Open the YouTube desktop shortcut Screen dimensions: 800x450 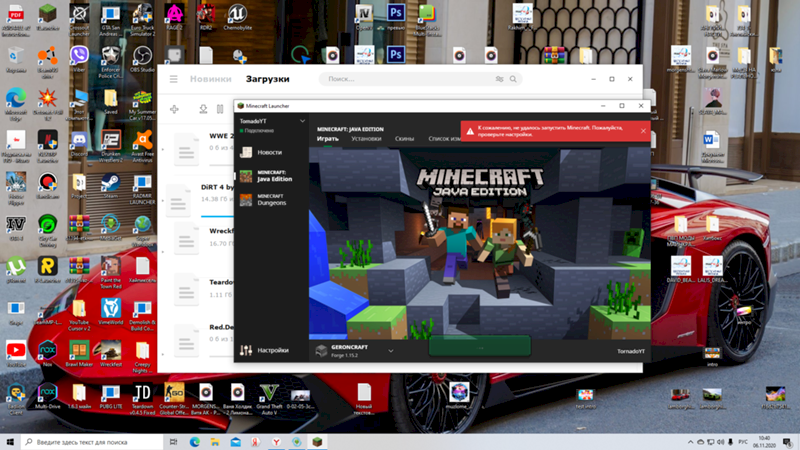[x=16, y=354]
